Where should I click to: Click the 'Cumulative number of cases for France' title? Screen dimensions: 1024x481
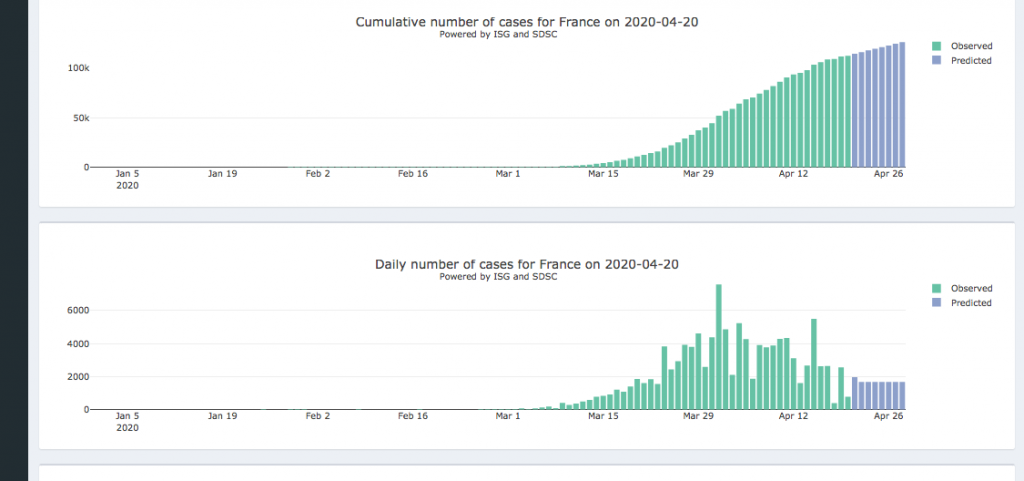[497, 22]
